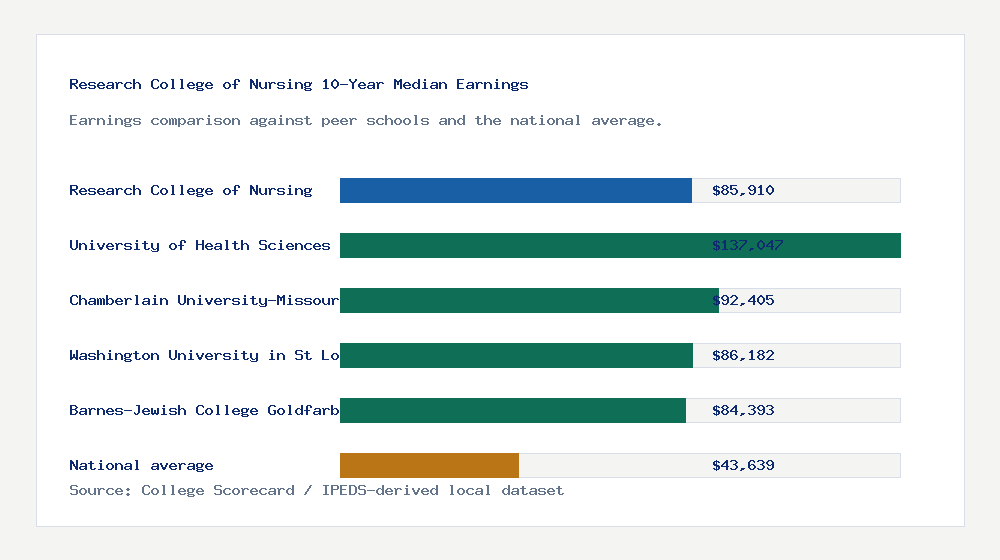Click the blue Research College of Nursing bar
Viewport: 1000px width, 560px height.
(516, 190)
